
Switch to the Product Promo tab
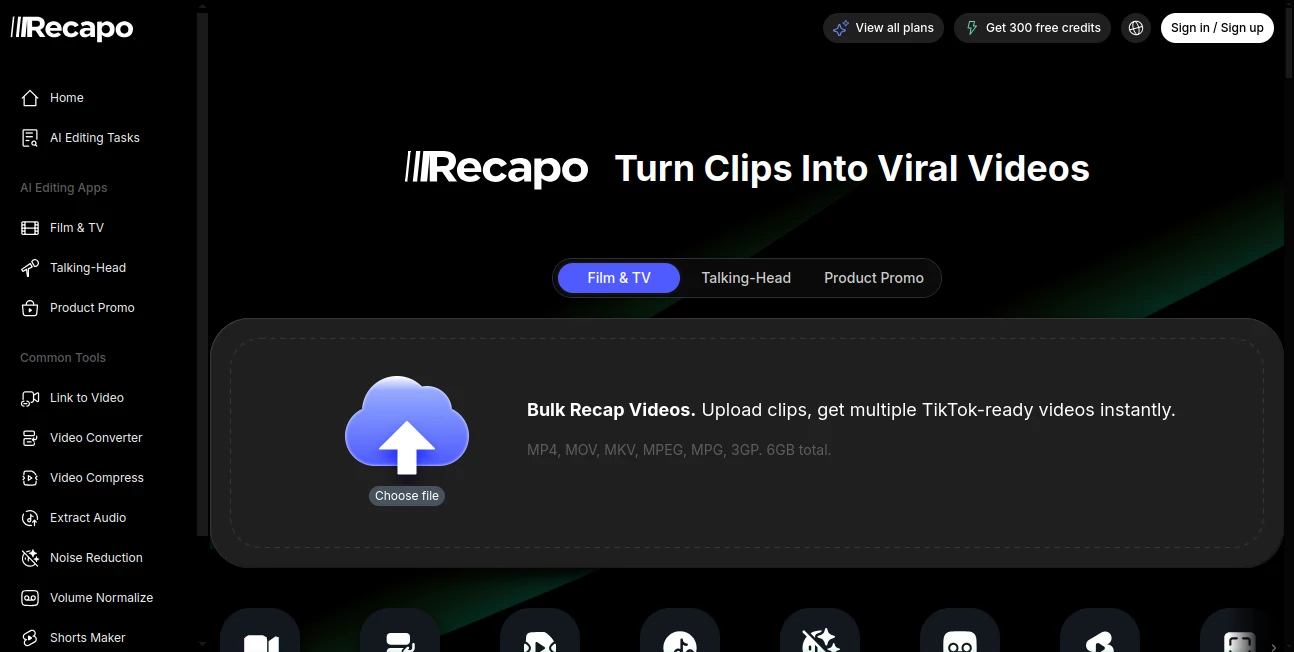(874, 278)
